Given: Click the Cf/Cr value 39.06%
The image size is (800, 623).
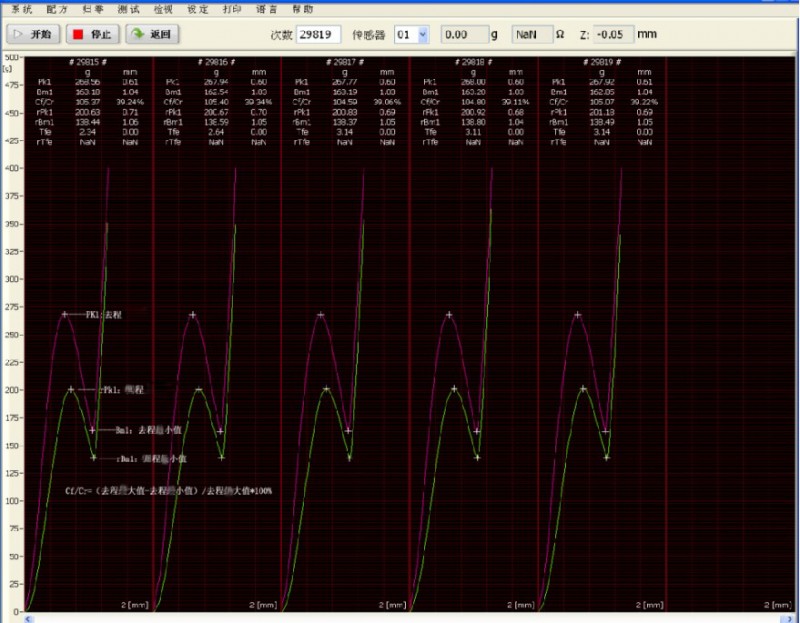Looking at the screenshot, I should tap(387, 102).
